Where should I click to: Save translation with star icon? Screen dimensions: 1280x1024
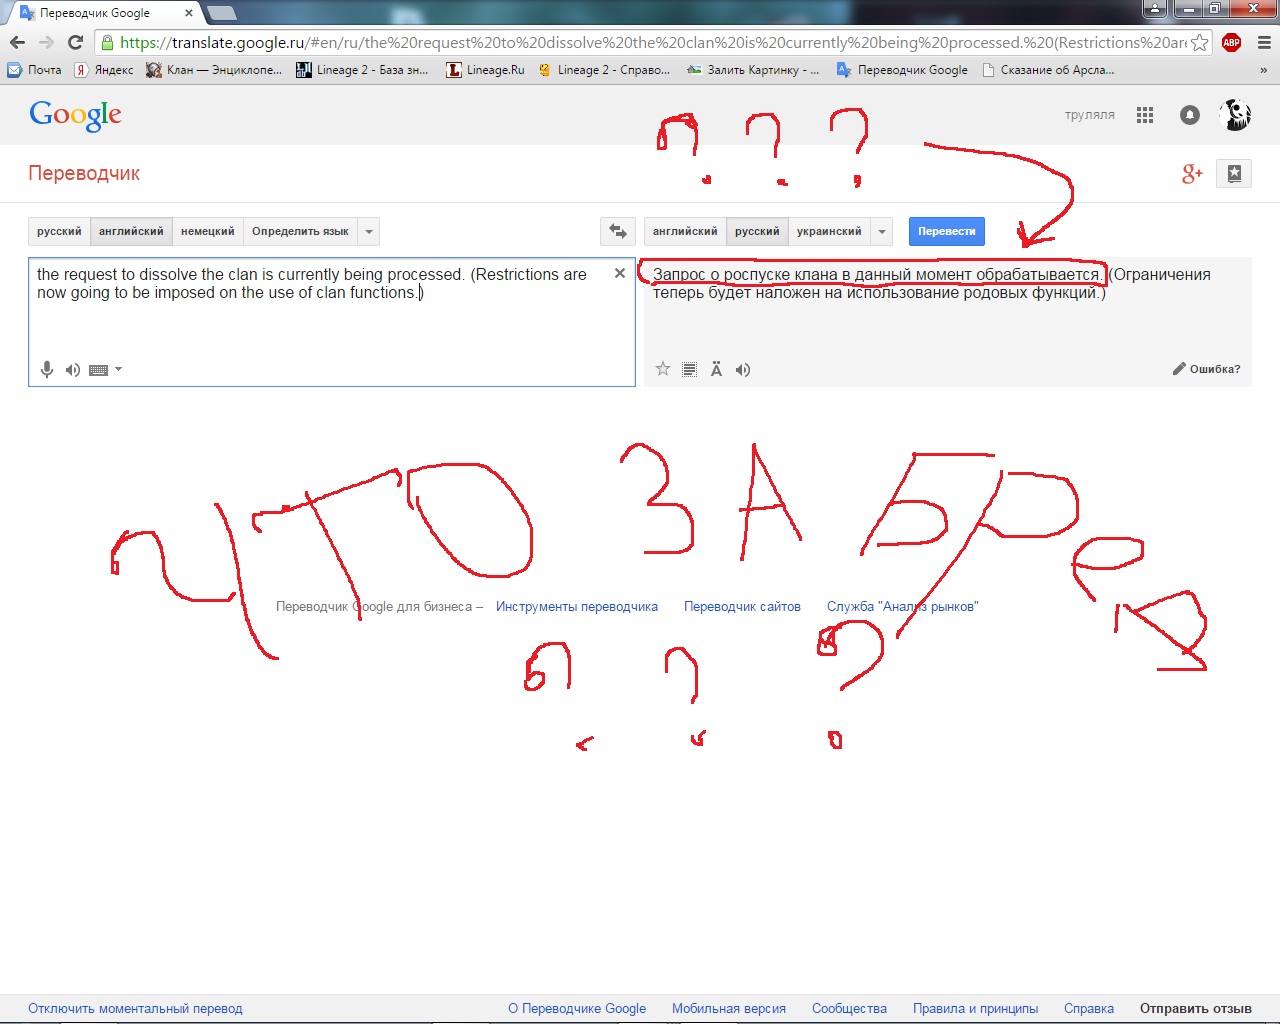[662, 369]
